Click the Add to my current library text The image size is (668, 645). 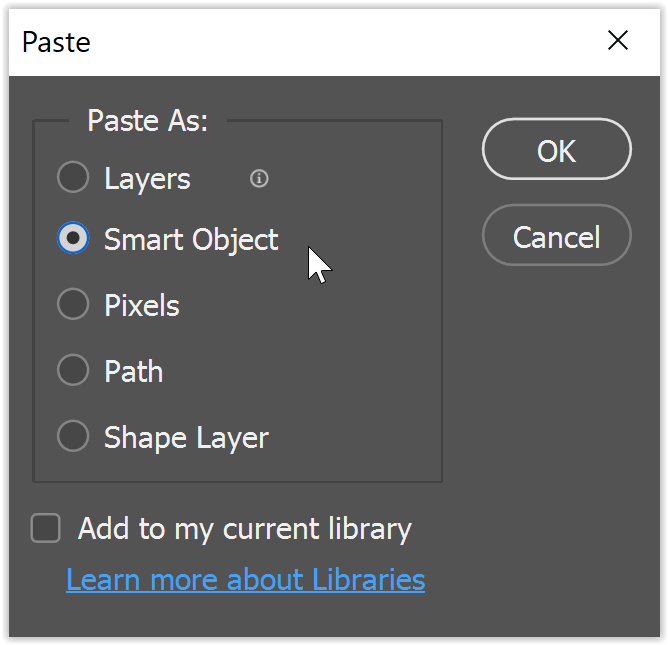tap(244, 528)
